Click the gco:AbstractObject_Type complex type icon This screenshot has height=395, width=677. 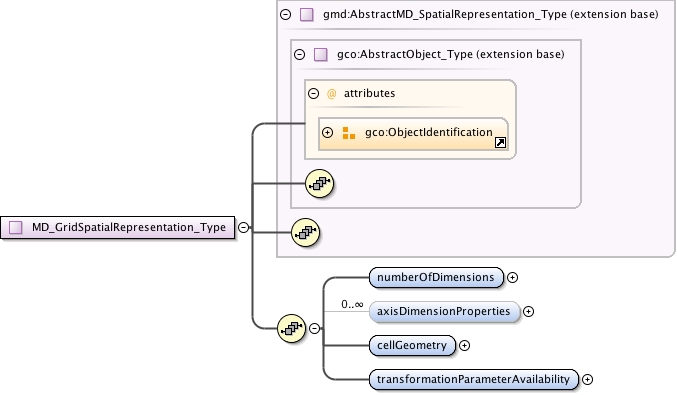[321, 54]
